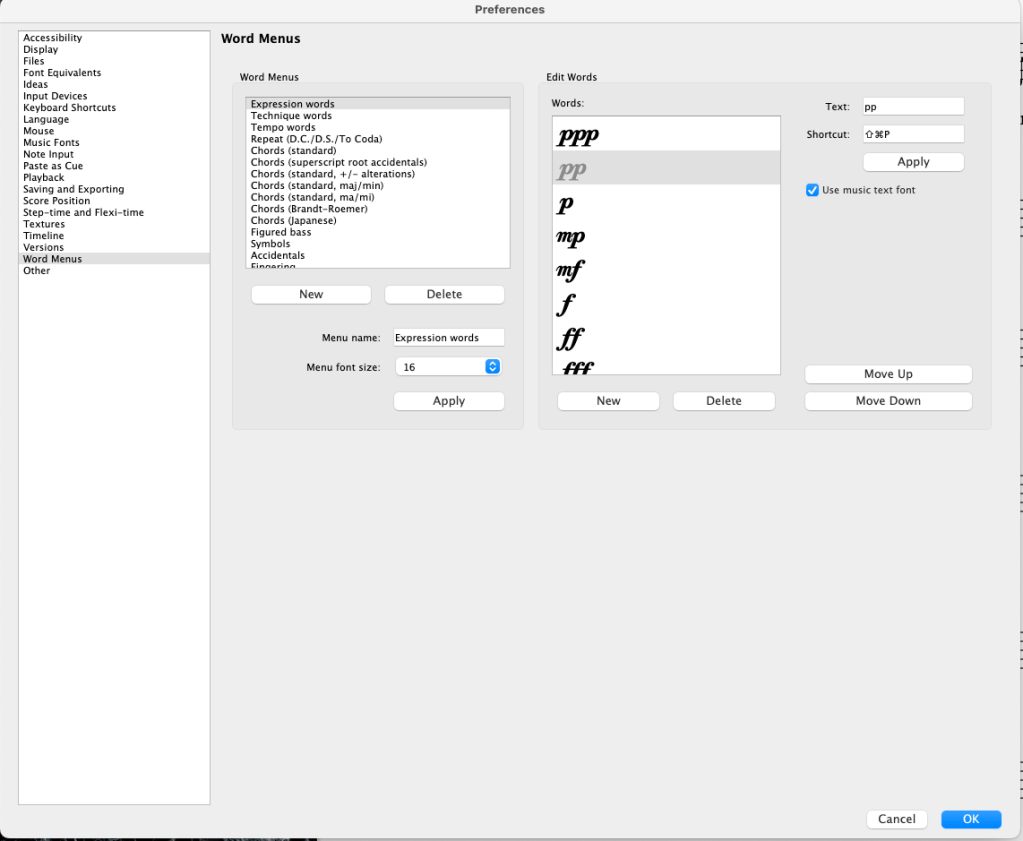Click Move Down button
1023x841 pixels.
pos(888,401)
